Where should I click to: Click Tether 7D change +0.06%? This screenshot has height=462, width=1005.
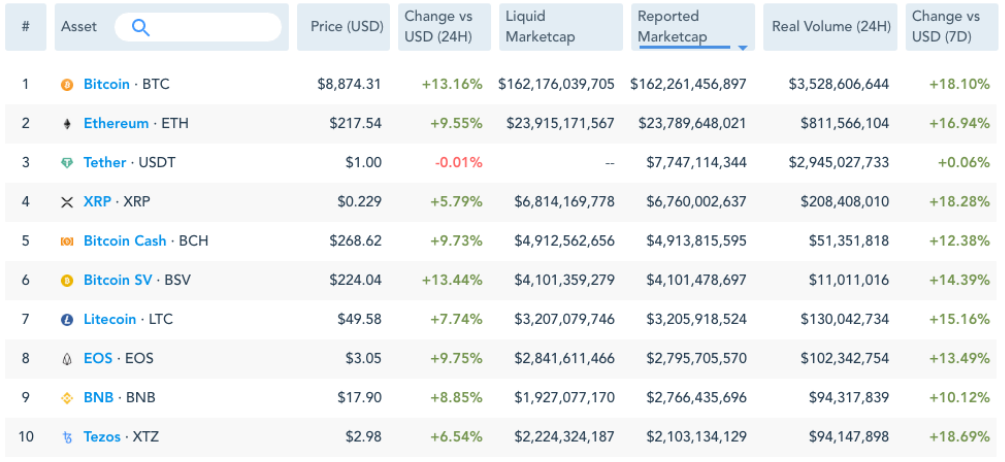(964, 162)
